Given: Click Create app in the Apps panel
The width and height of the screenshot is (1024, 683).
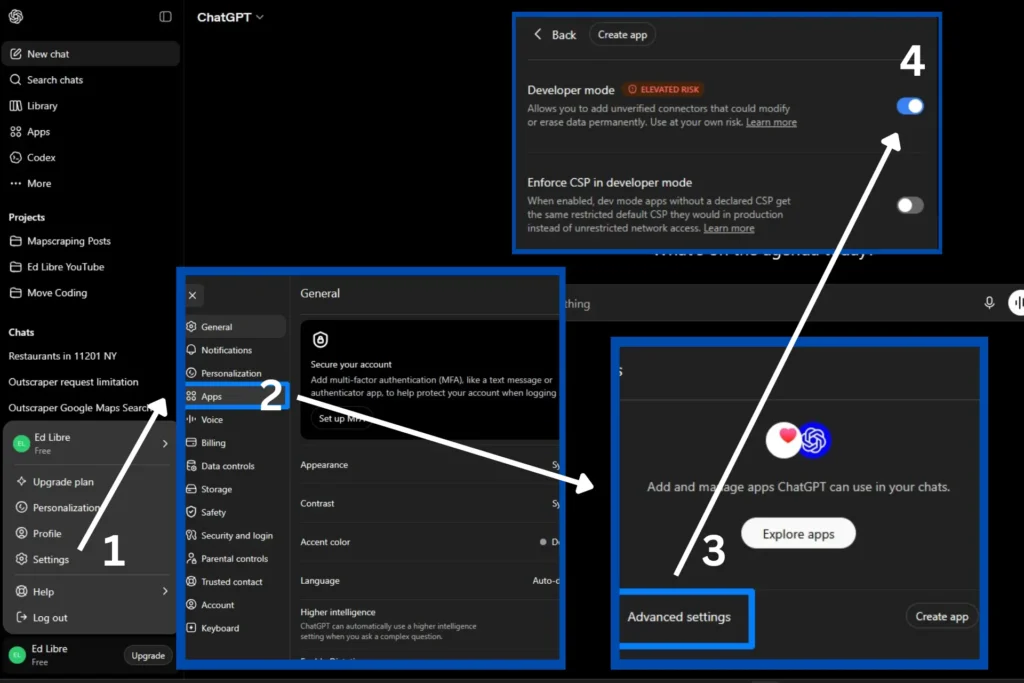Looking at the screenshot, I should click(x=942, y=616).
